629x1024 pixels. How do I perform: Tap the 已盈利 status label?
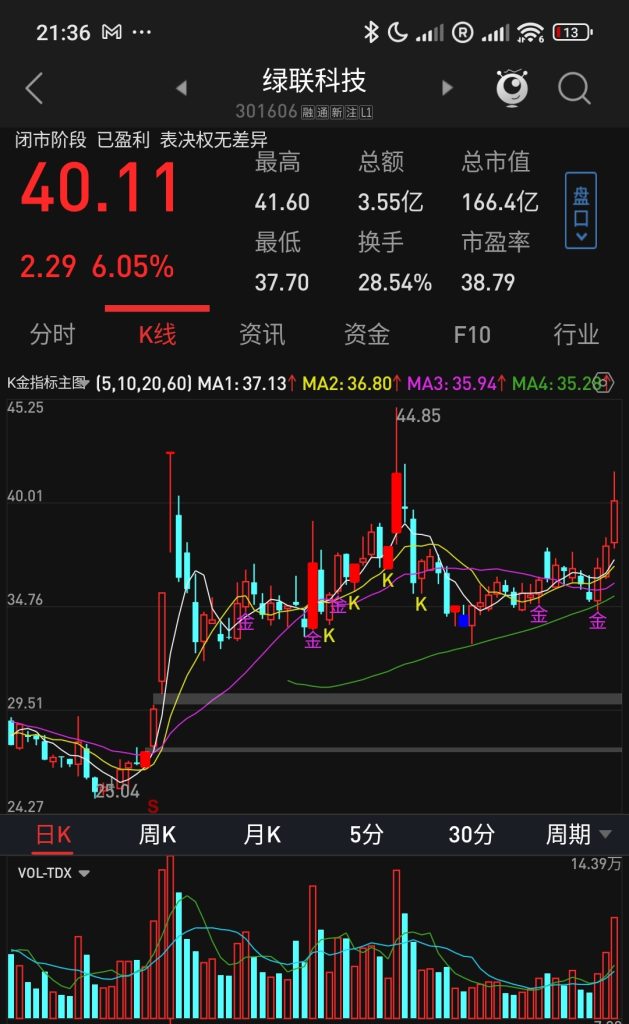point(123,140)
